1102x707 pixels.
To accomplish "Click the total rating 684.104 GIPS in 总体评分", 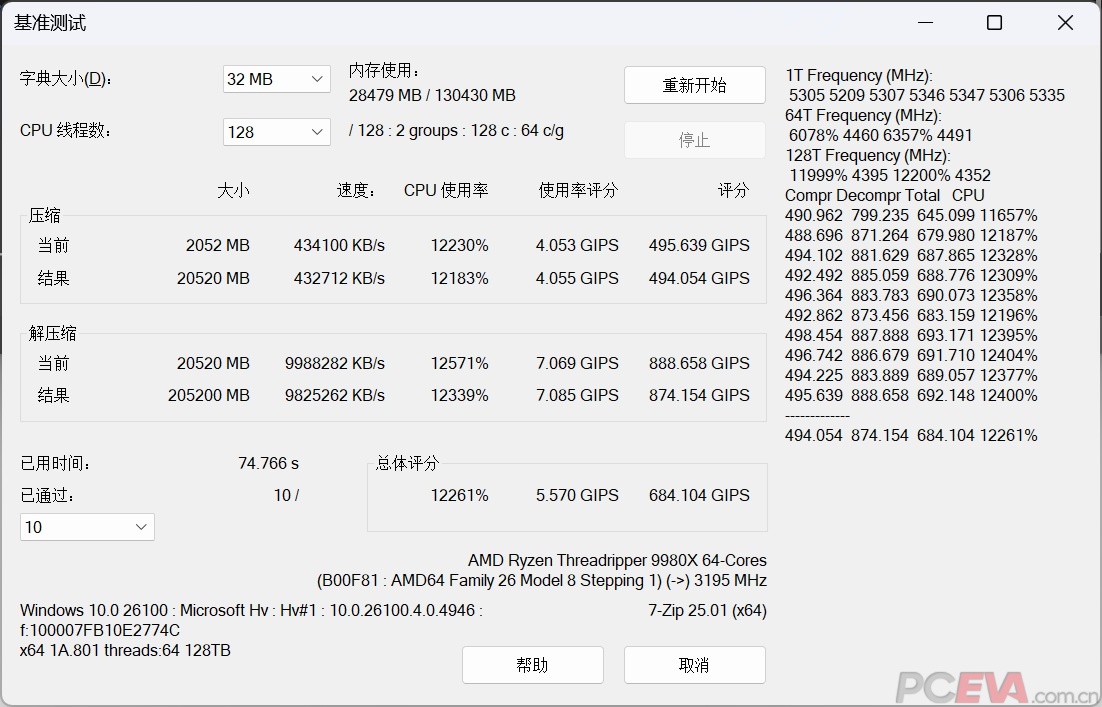I will (698, 495).
